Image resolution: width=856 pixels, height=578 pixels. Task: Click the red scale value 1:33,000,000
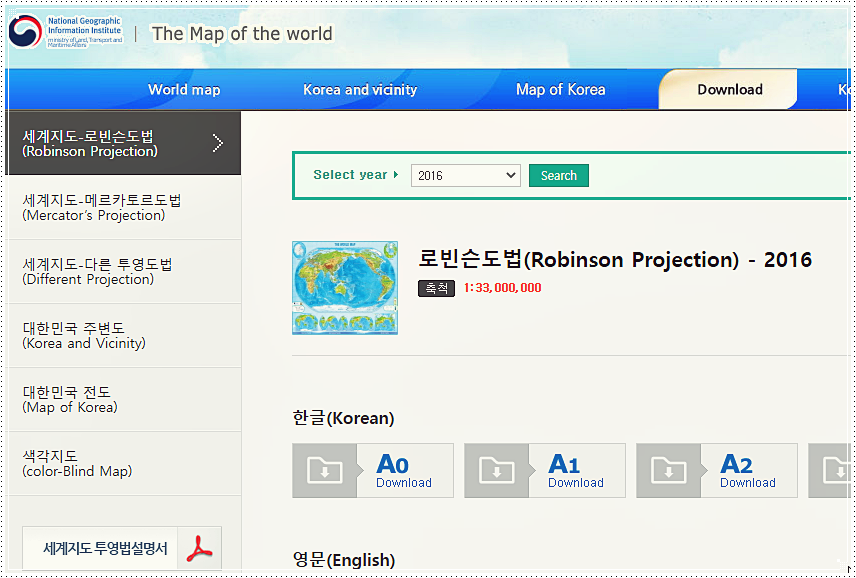point(502,288)
